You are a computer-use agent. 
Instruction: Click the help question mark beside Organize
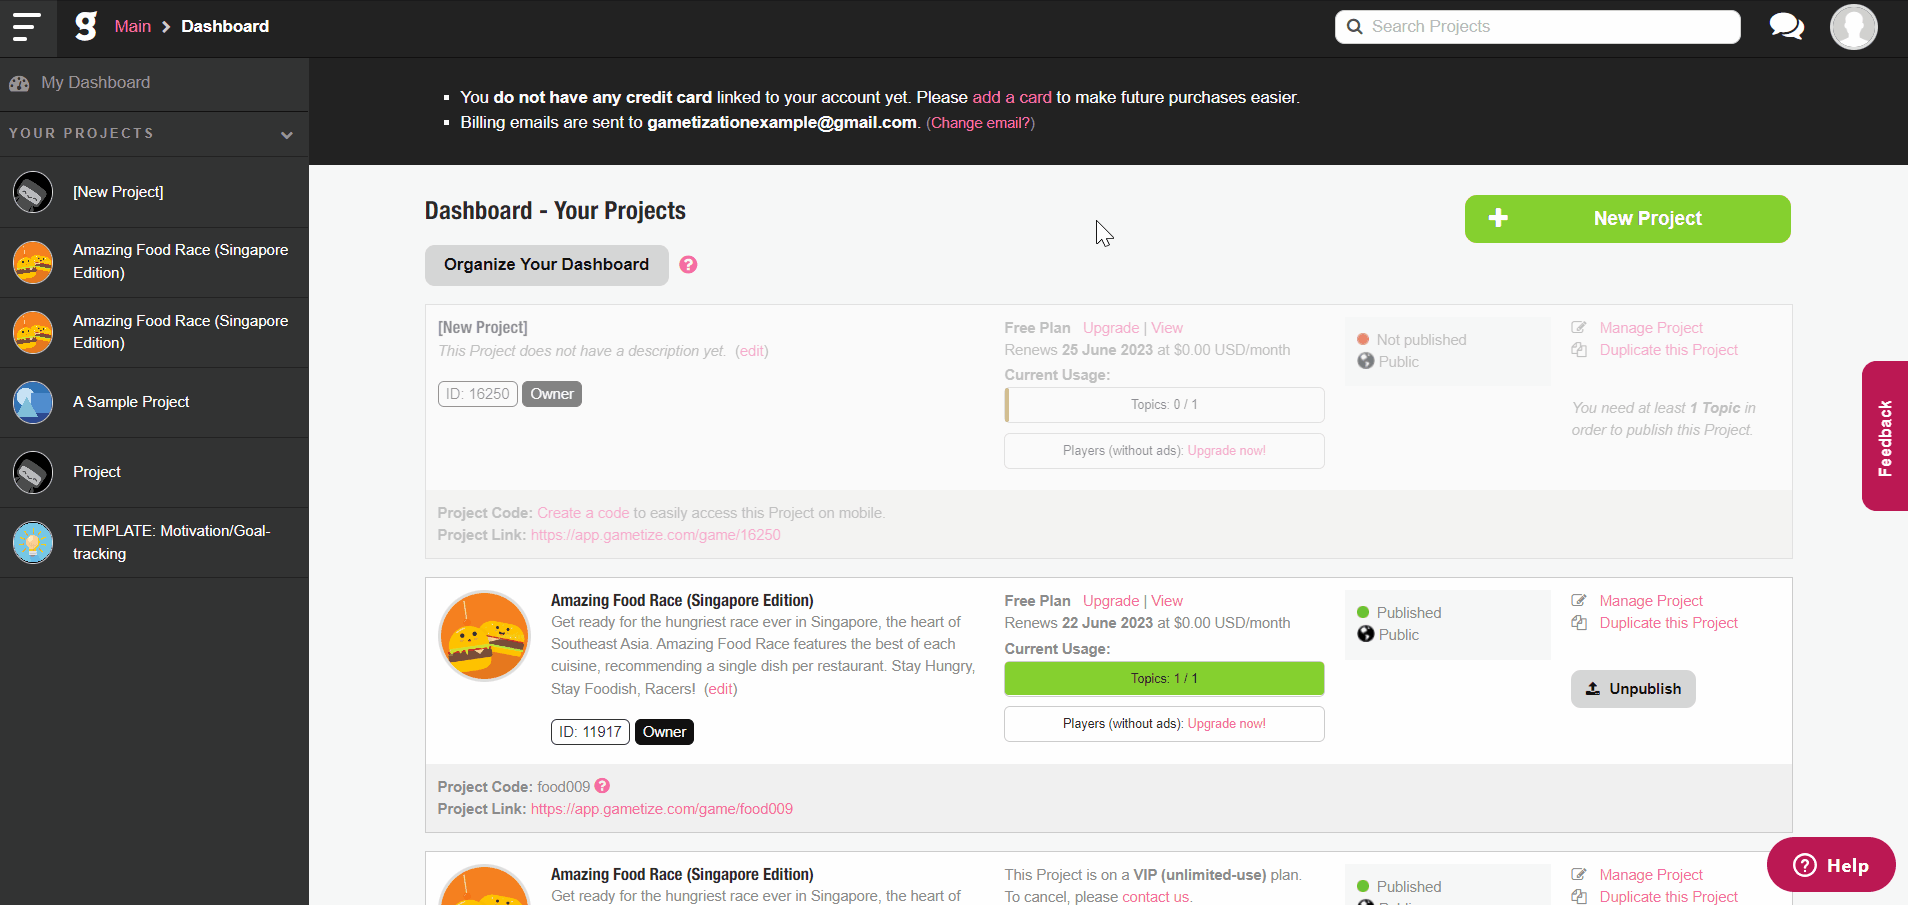pyautogui.click(x=688, y=265)
